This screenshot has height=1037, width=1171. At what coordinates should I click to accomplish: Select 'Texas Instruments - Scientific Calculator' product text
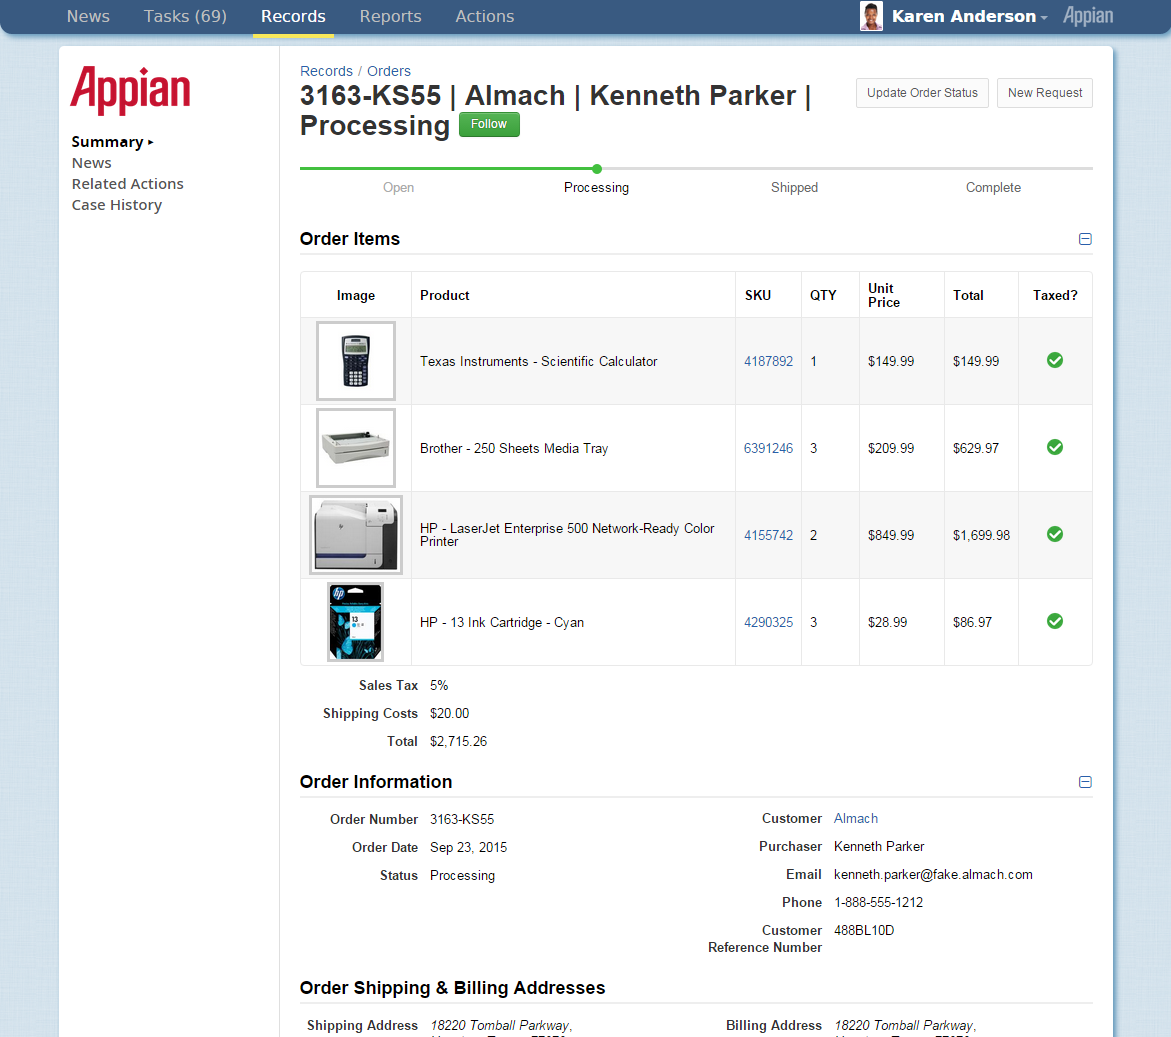point(538,361)
